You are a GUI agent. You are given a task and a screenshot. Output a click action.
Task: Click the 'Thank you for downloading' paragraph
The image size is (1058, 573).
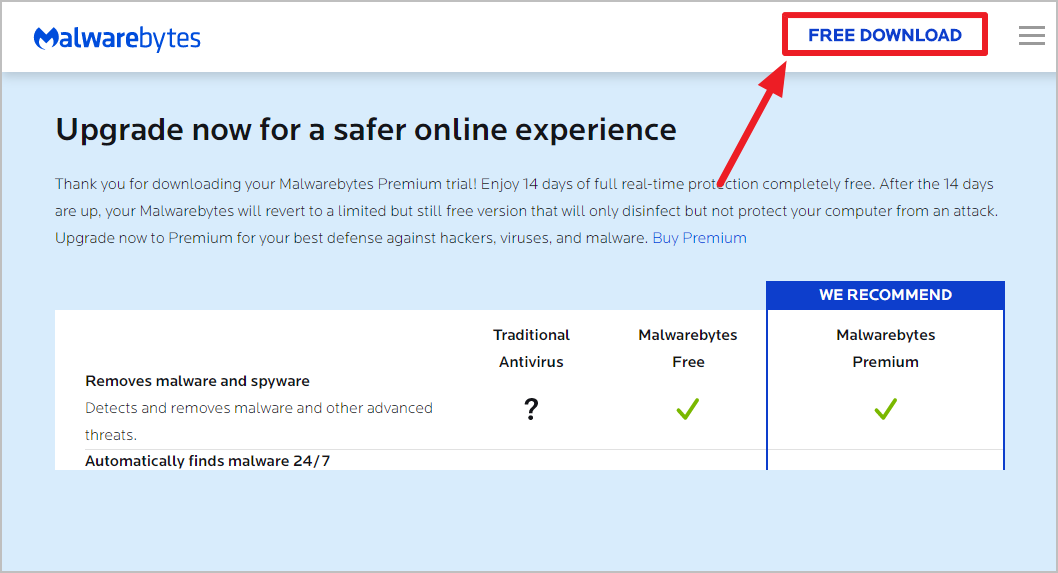pos(526,211)
